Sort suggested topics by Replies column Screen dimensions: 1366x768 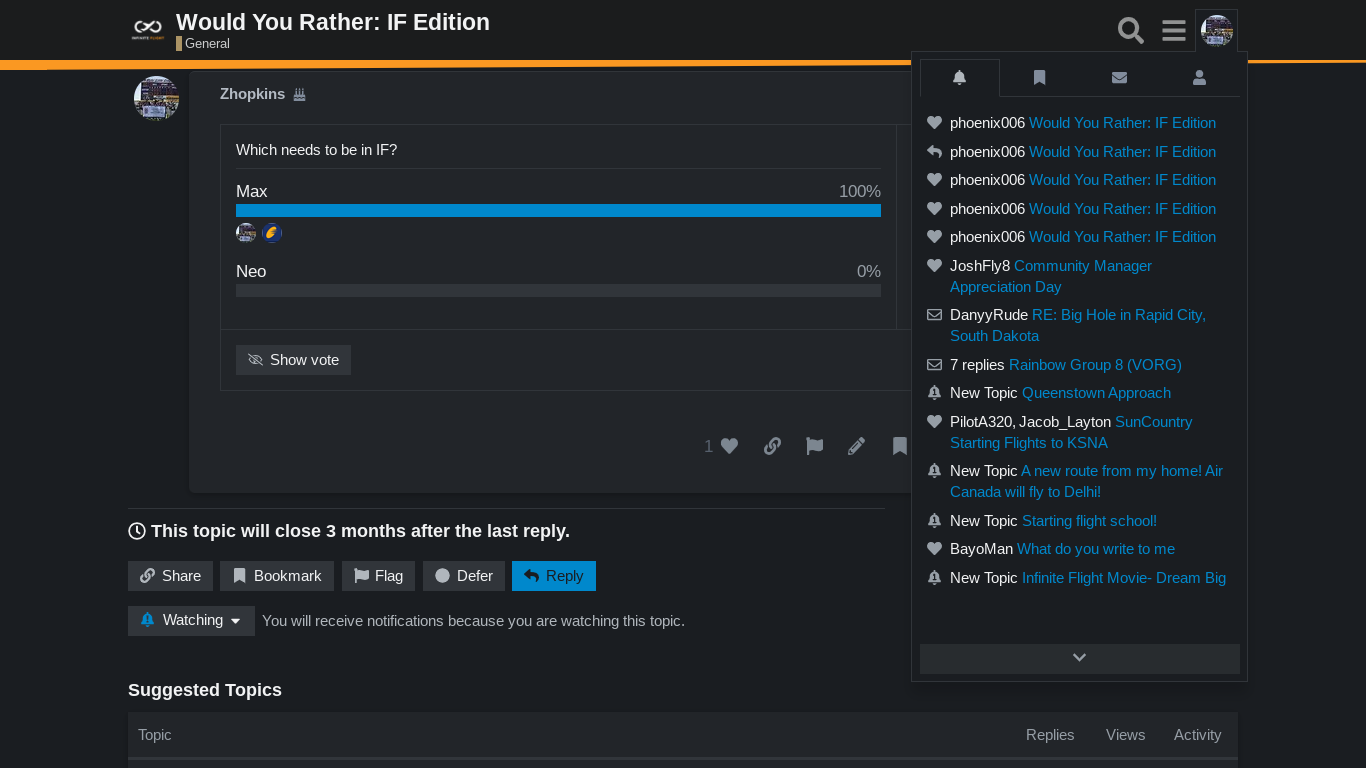1050,735
